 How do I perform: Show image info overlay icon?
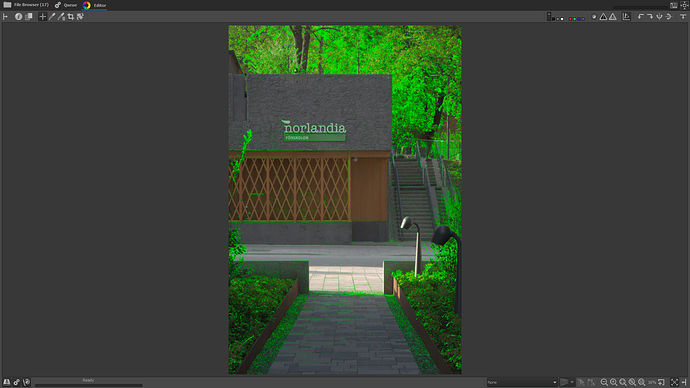coord(18,17)
